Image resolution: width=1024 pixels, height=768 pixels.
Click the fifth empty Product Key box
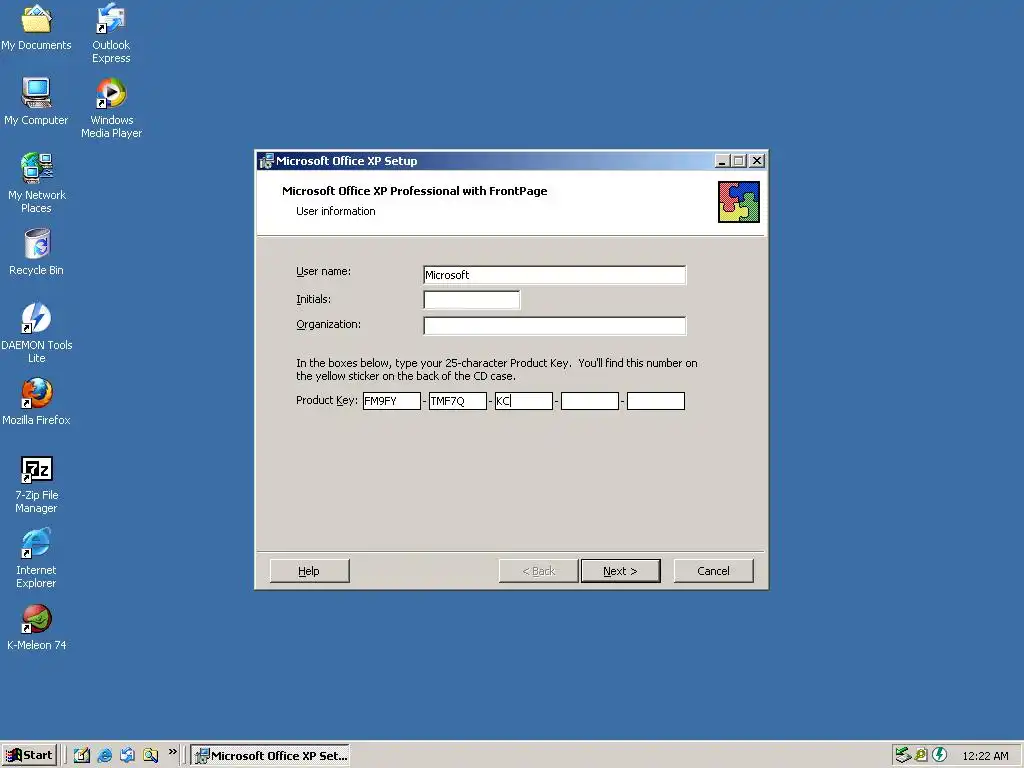(656, 401)
